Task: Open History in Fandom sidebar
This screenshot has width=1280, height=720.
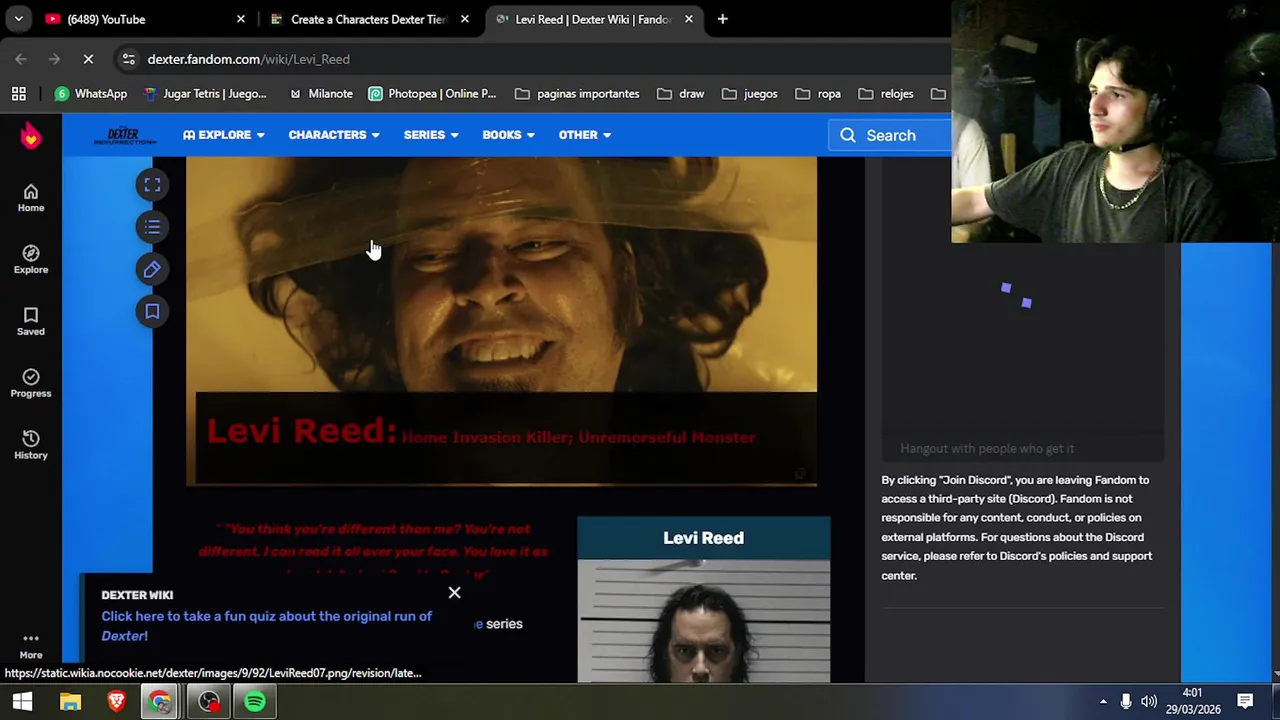Action: [31, 446]
